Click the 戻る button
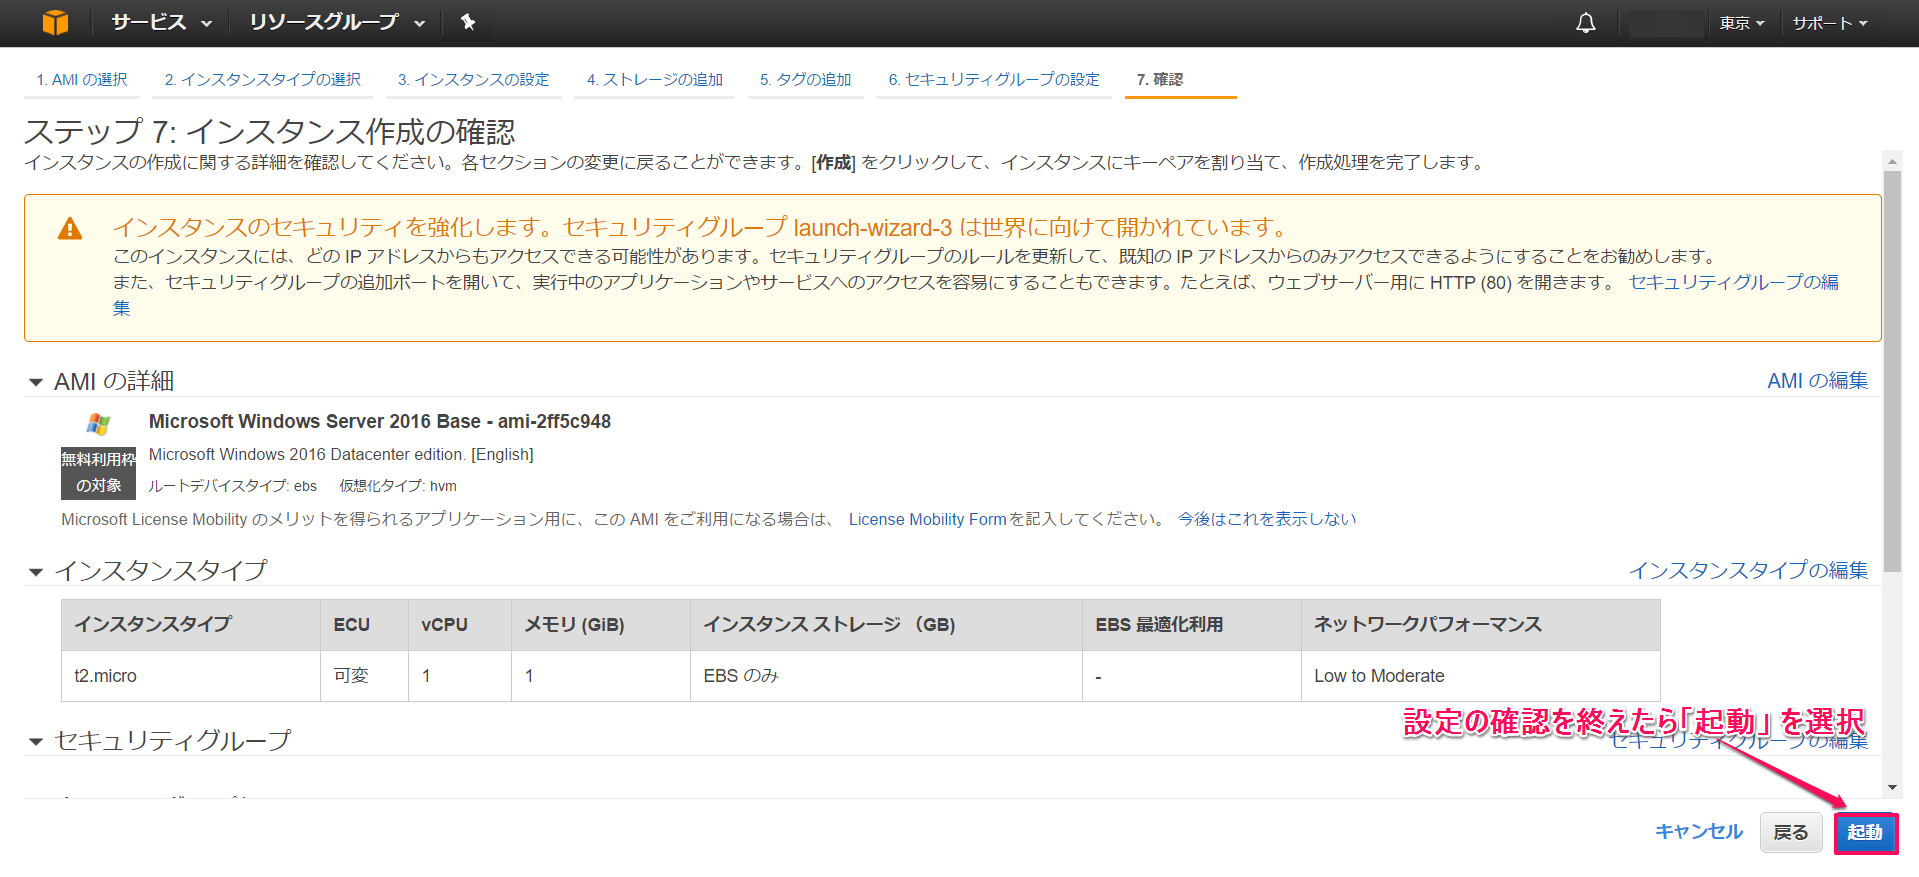This screenshot has width=1919, height=877. (x=1790, y=832)
